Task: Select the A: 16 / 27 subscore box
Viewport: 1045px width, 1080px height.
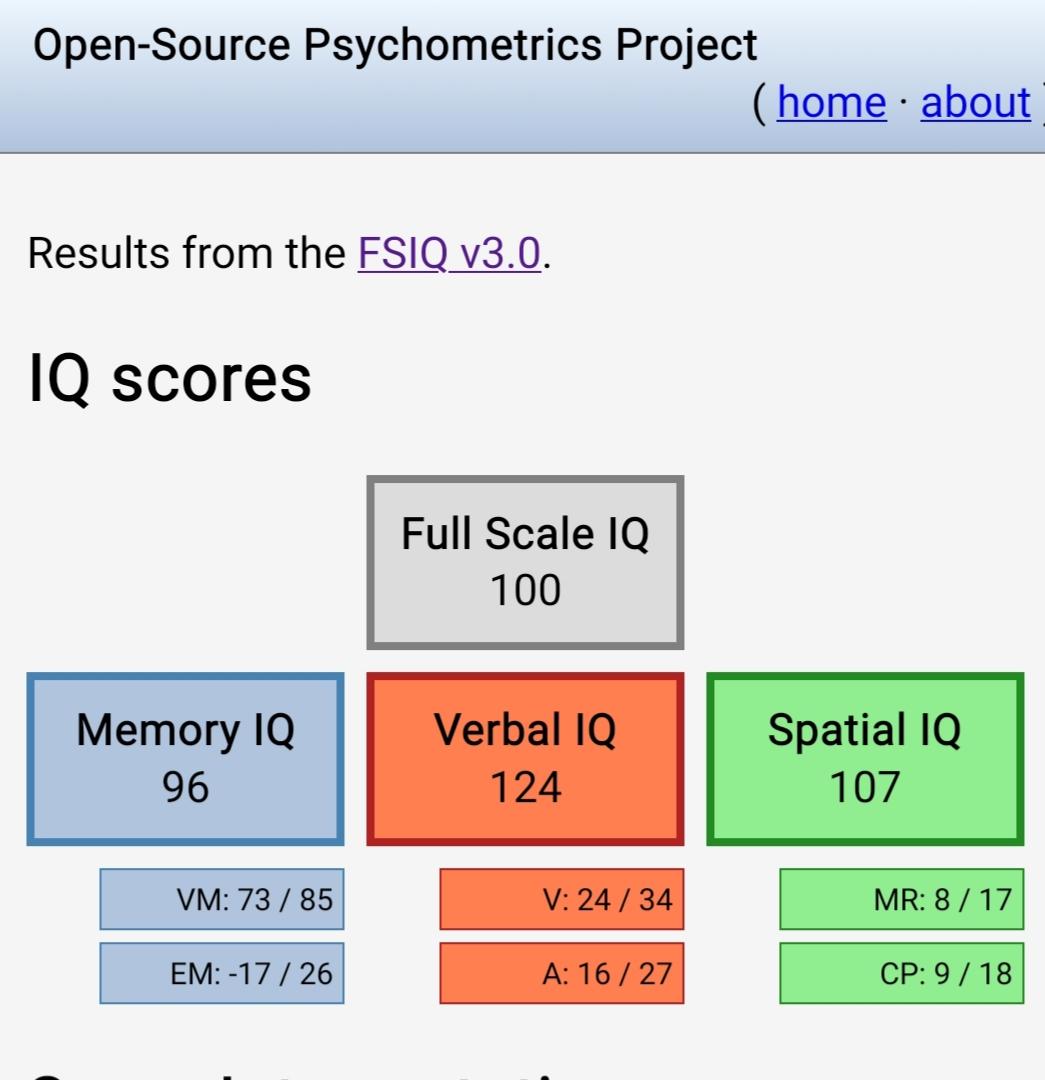Action: 562,973
